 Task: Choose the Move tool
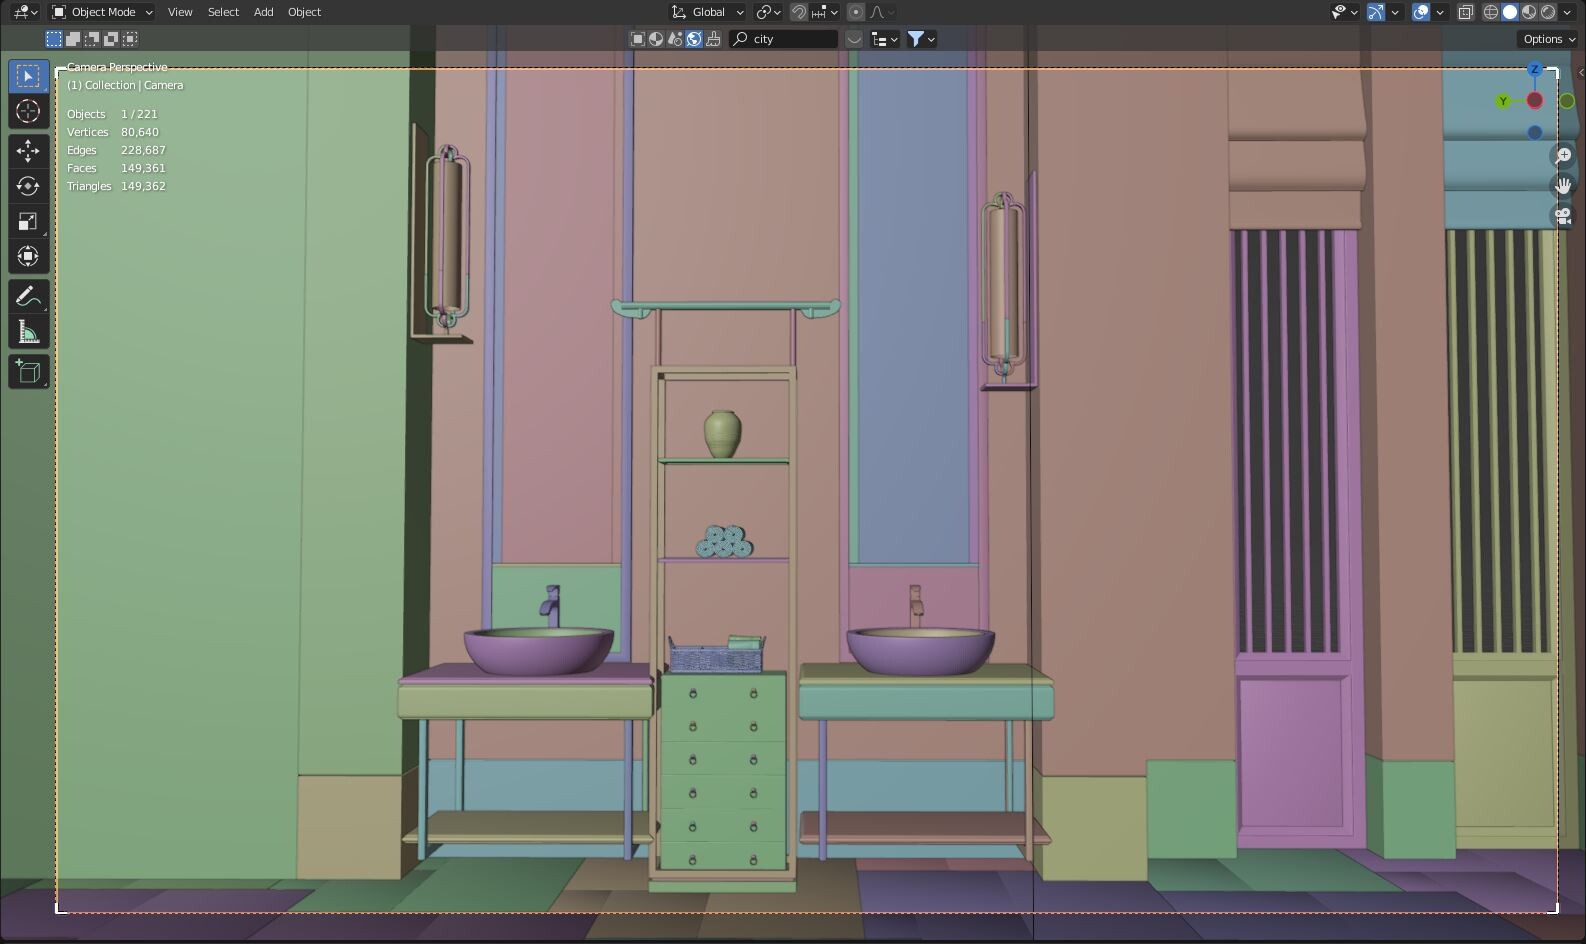(x=28, y=151)
